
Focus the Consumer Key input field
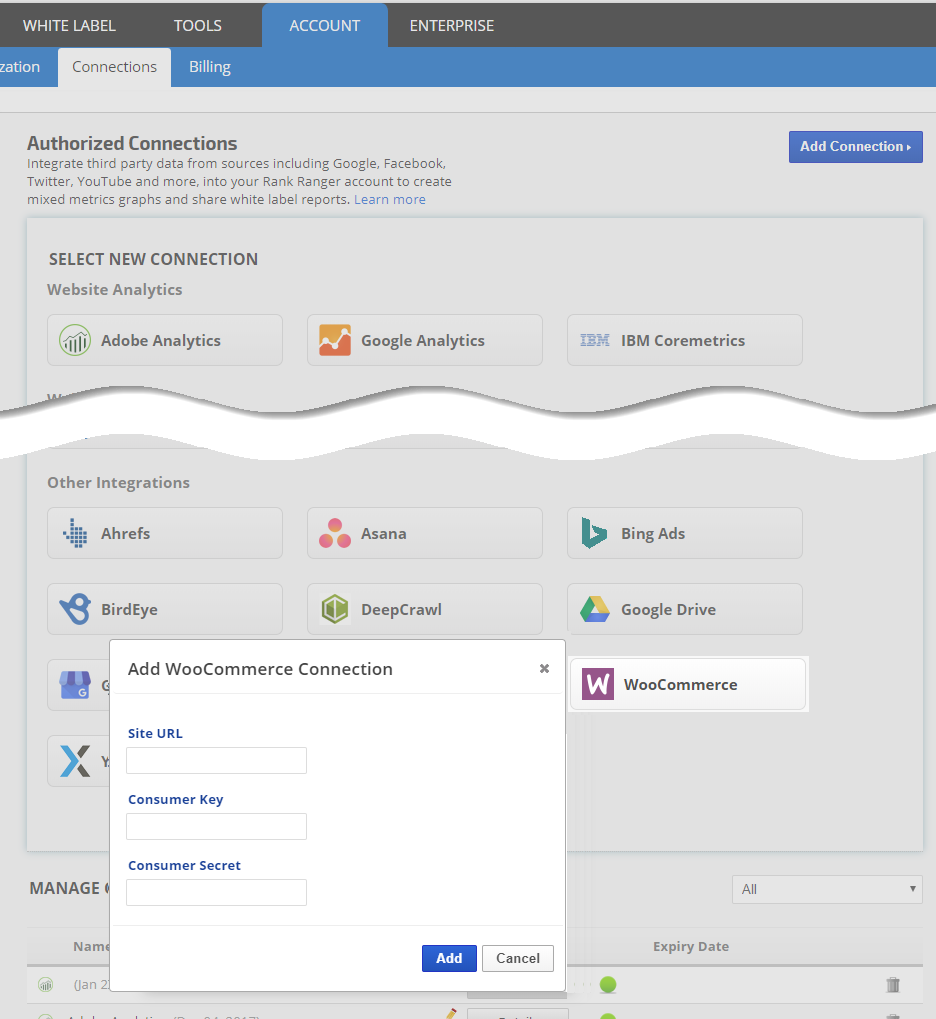216,827
